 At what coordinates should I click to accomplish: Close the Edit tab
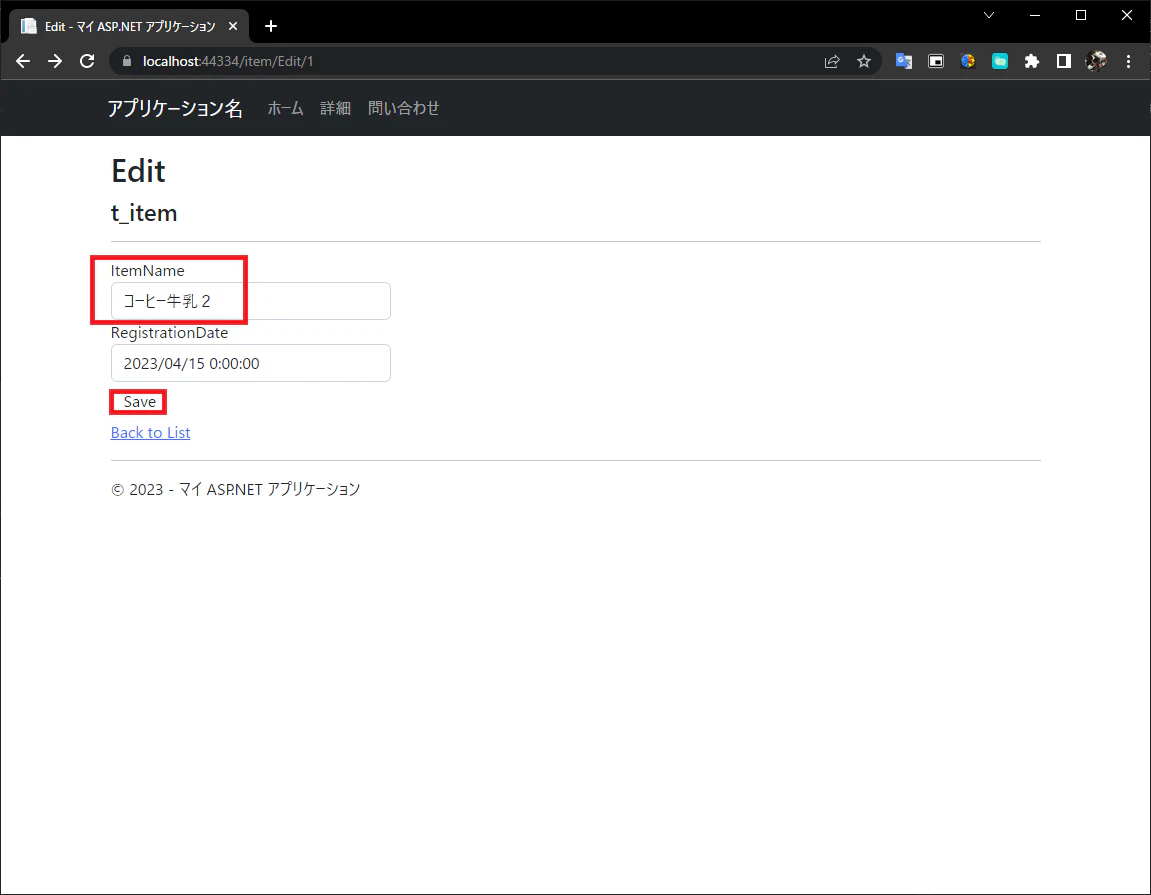pyautogui.click(x=233, y=26)
